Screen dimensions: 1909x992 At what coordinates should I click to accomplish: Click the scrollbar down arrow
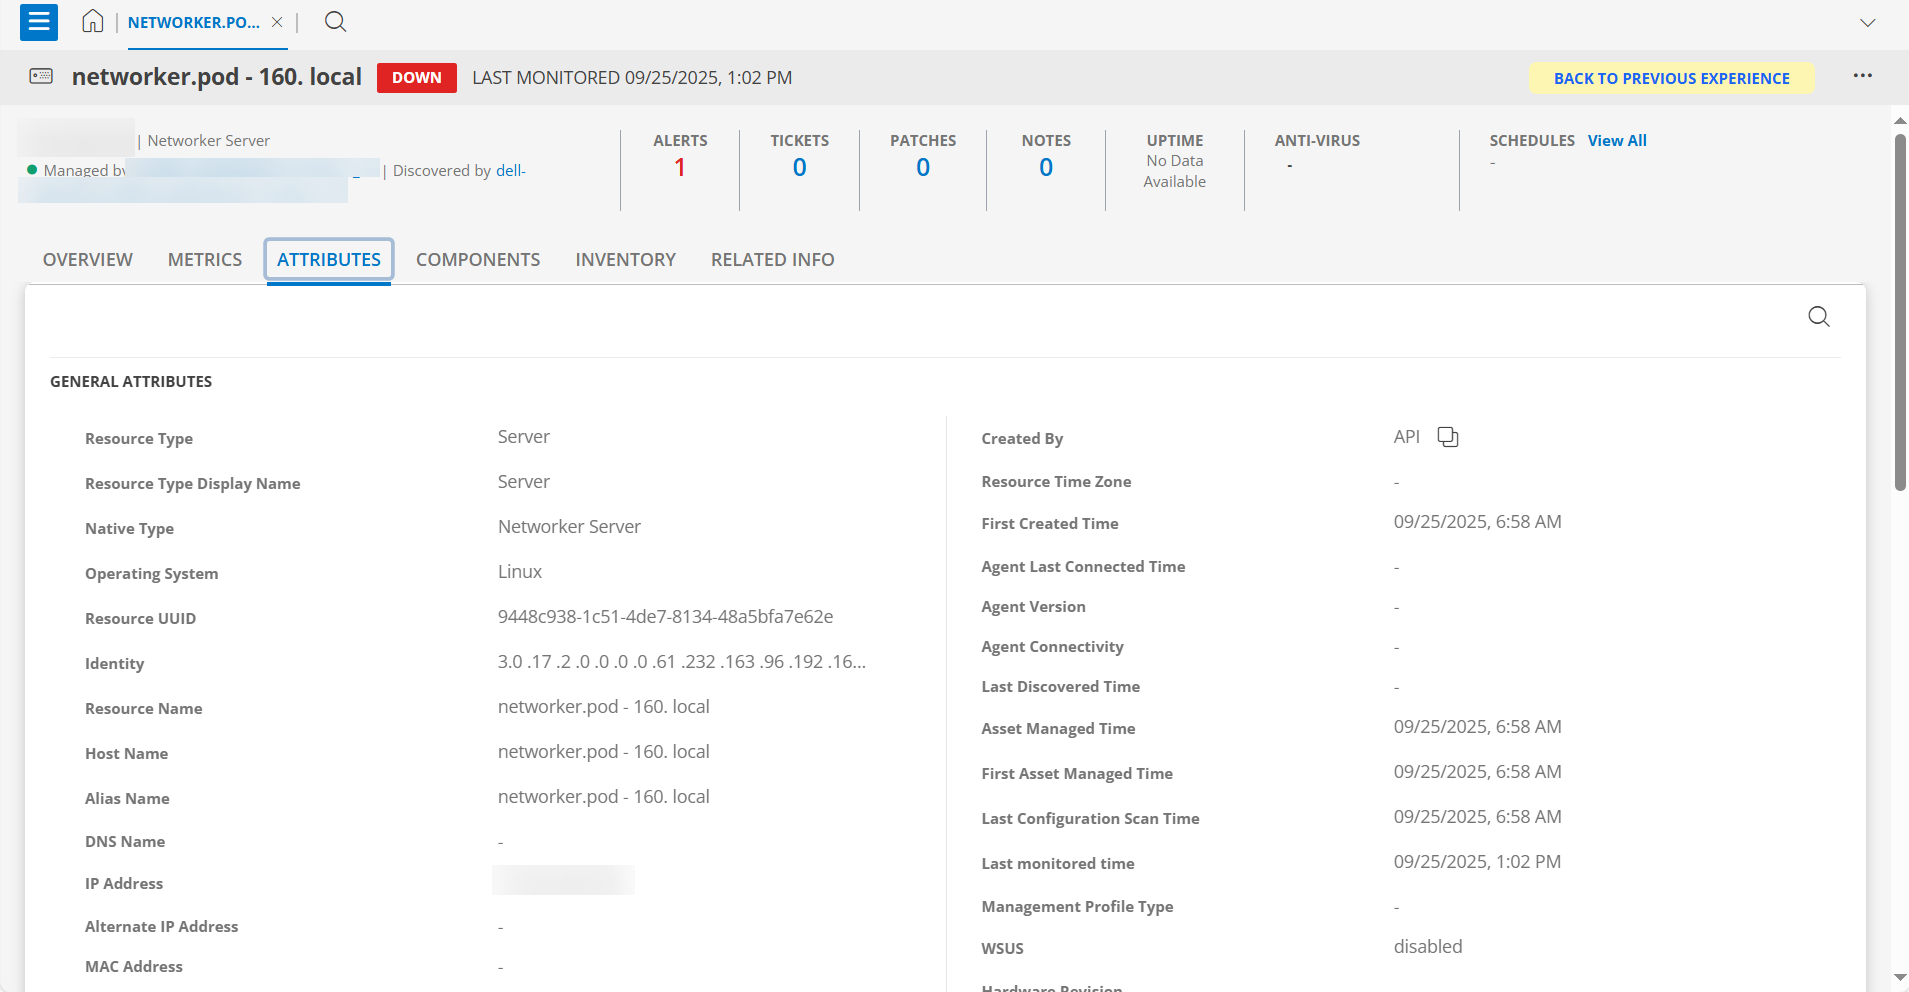(x=1900, y=977)
